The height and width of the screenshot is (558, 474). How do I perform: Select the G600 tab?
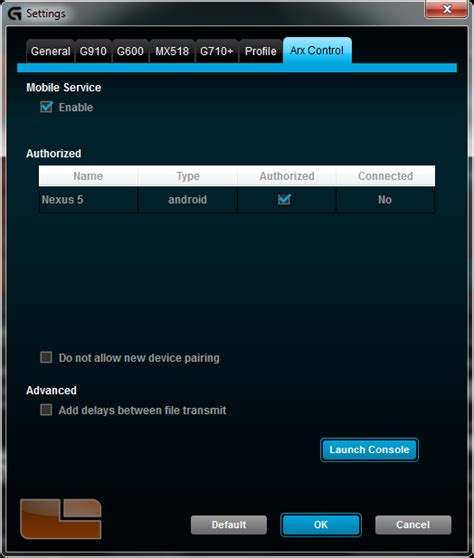(130, 51)
